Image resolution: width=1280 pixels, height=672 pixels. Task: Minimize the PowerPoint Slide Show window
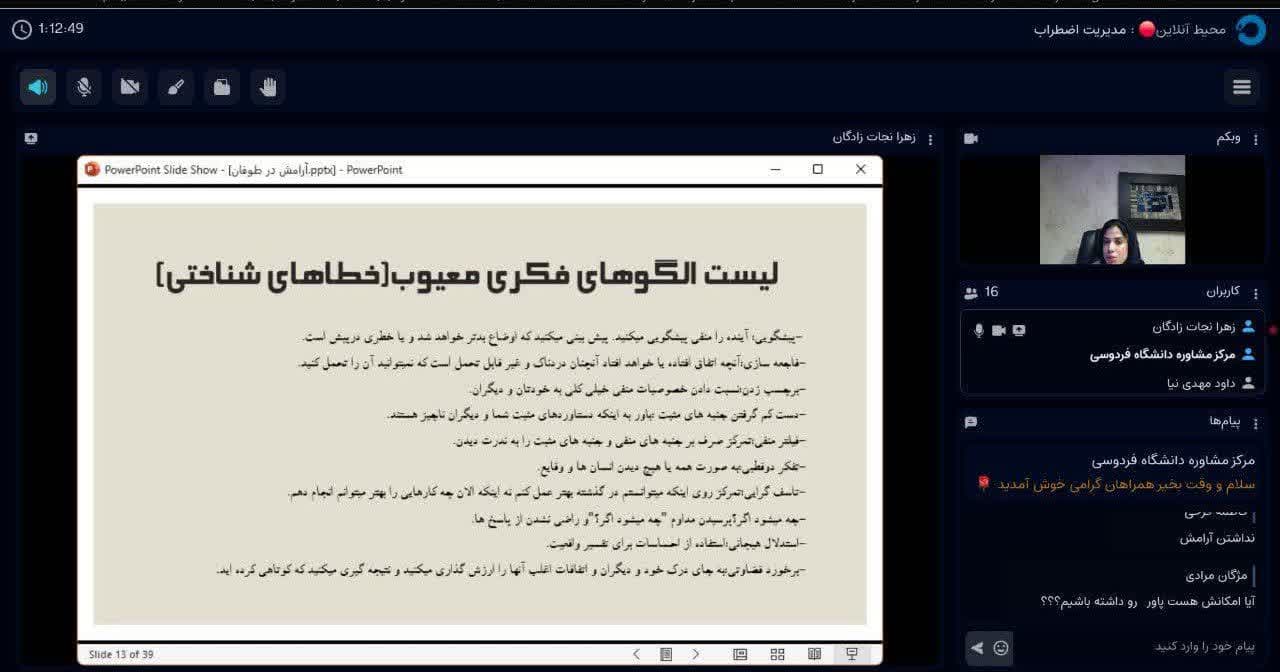[x=775, y=170]
